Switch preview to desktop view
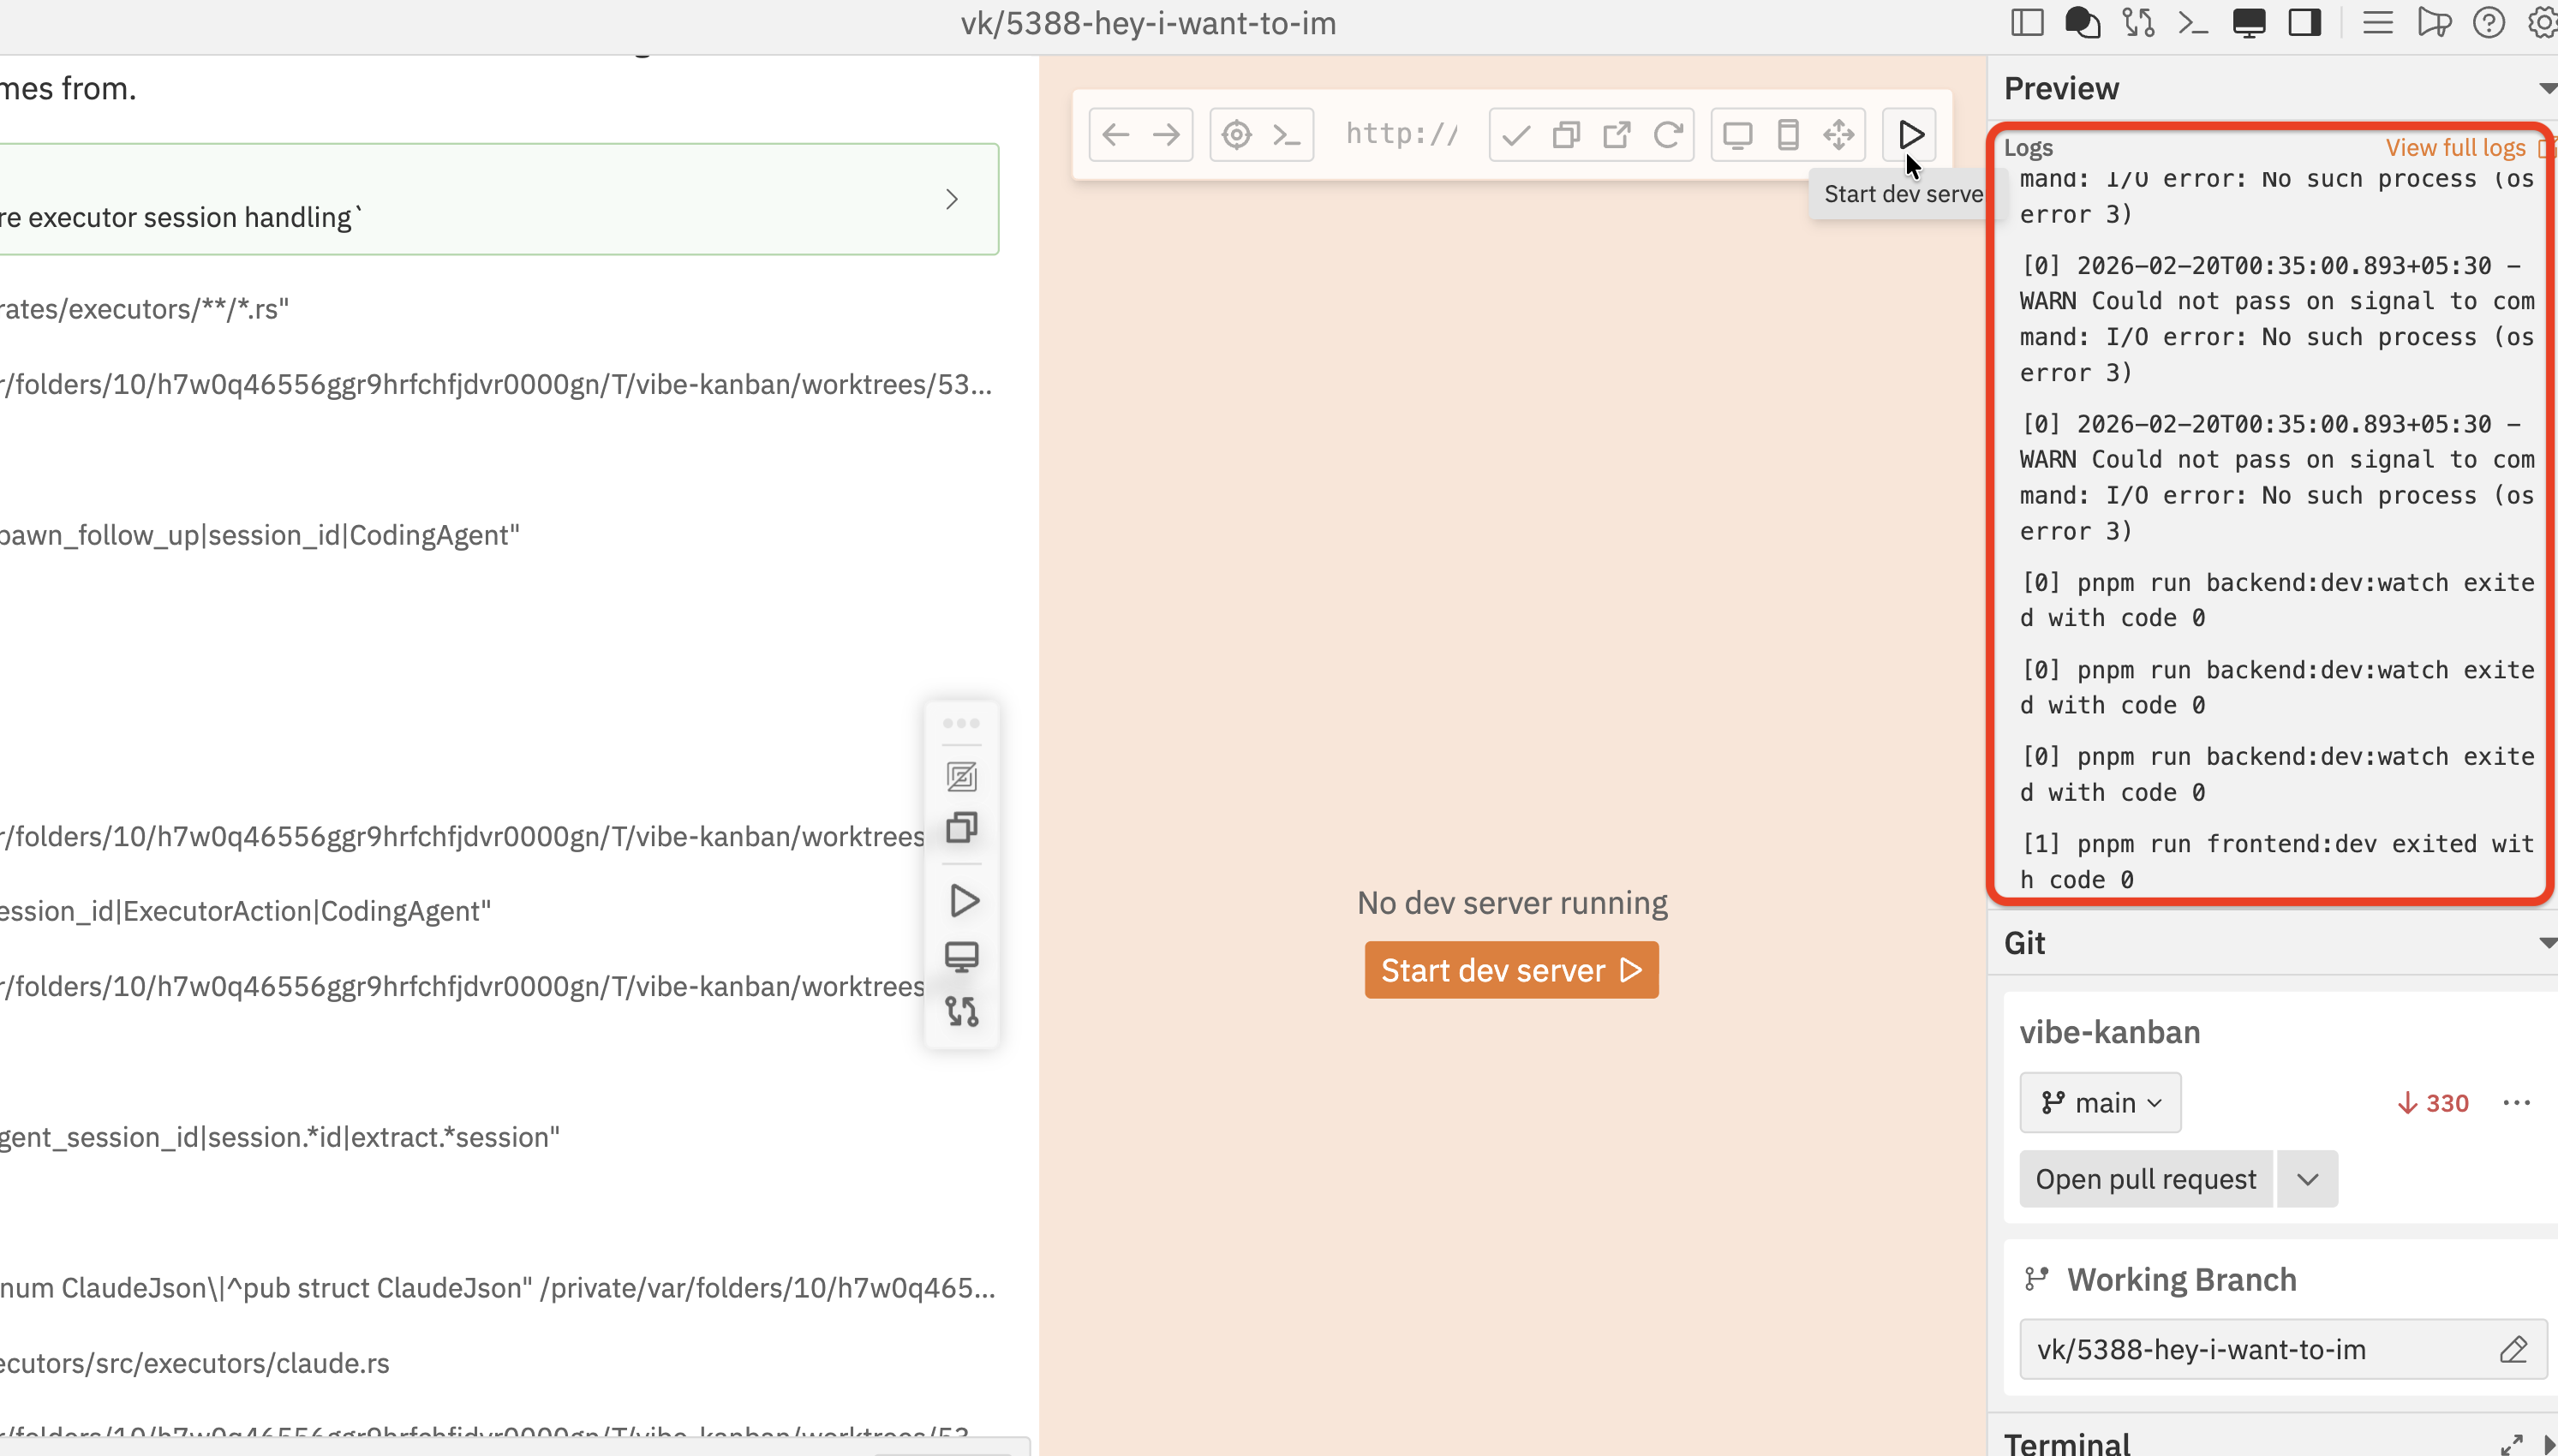This screenshot has height=1456, width=2558. coord(1738,133)
